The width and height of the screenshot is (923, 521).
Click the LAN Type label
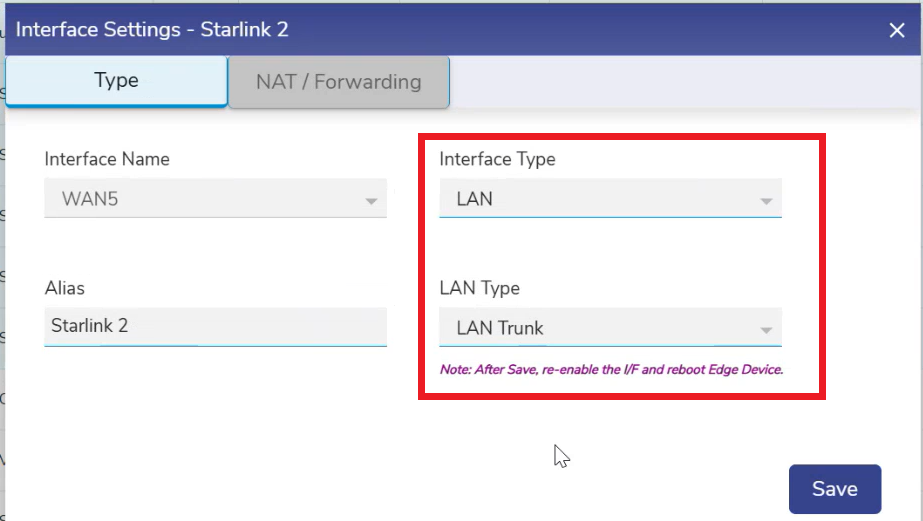point(480,288)
